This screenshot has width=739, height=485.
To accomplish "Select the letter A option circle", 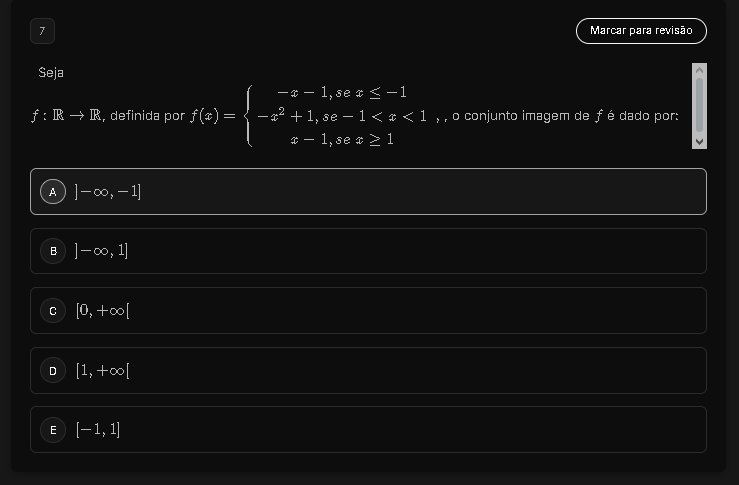I will 53,191.
